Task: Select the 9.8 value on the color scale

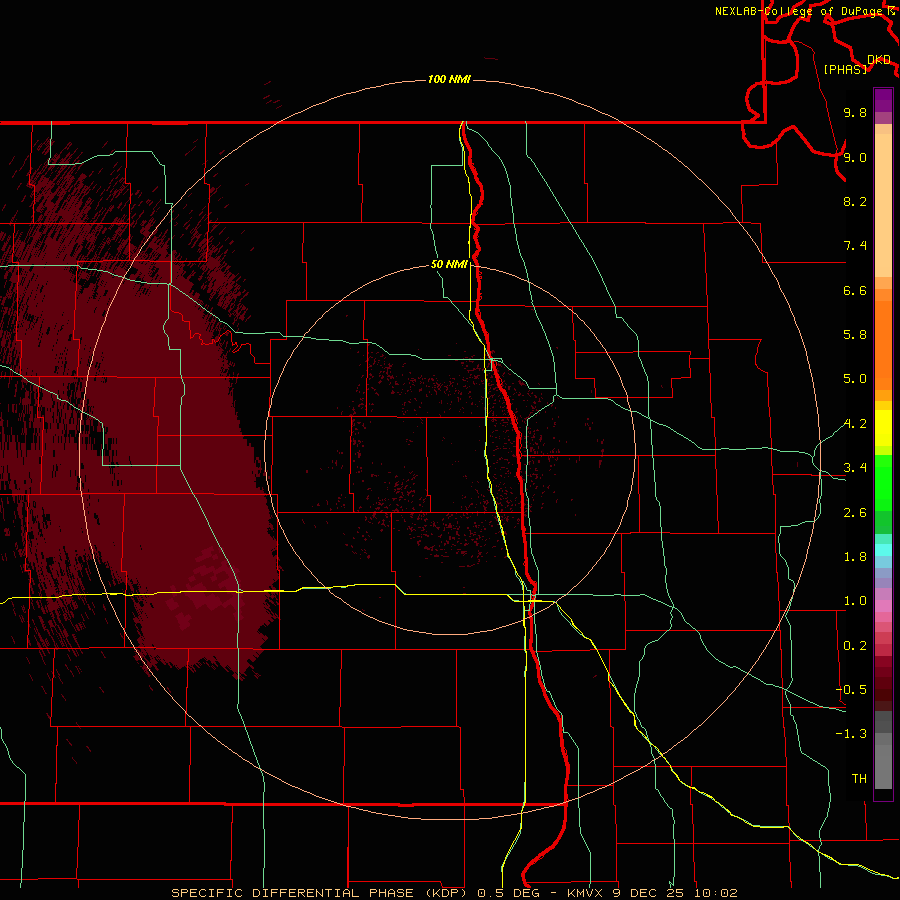Action: [855, 112]
